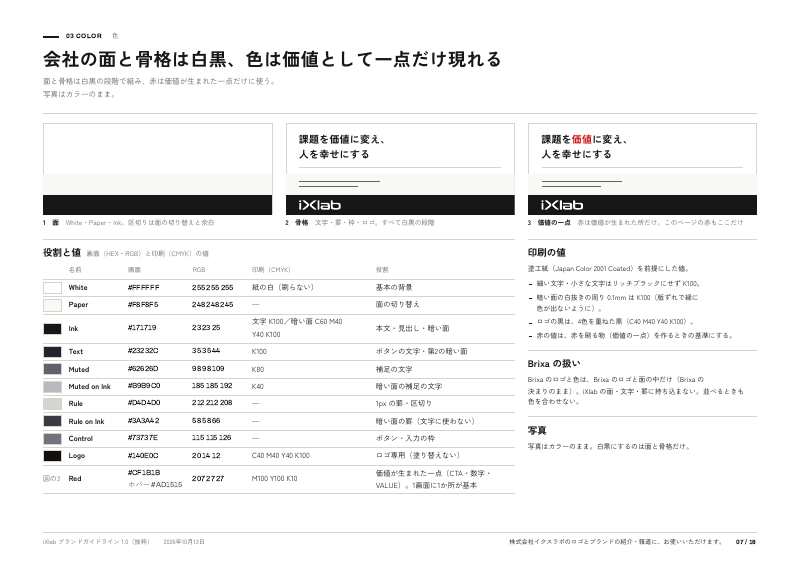This screenshot has width=800, height=566.
Task: Click the 印刷（CMYK） column header
Action: pyautogui.click(x=271, y=270)
